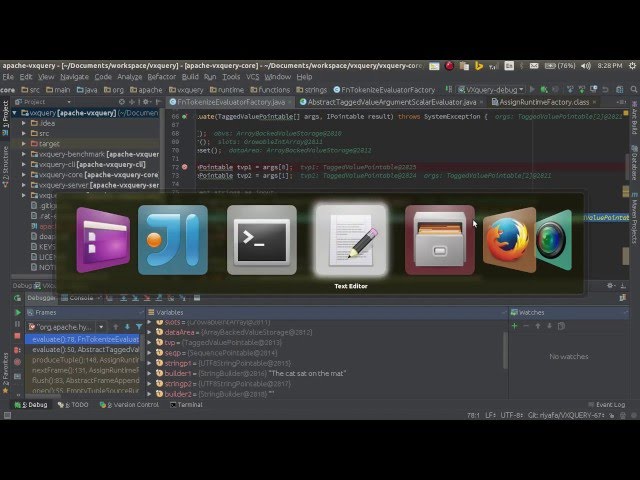Collapse the vxquery root project node
This screenshot has width=640, height=480.
[15, 113]
